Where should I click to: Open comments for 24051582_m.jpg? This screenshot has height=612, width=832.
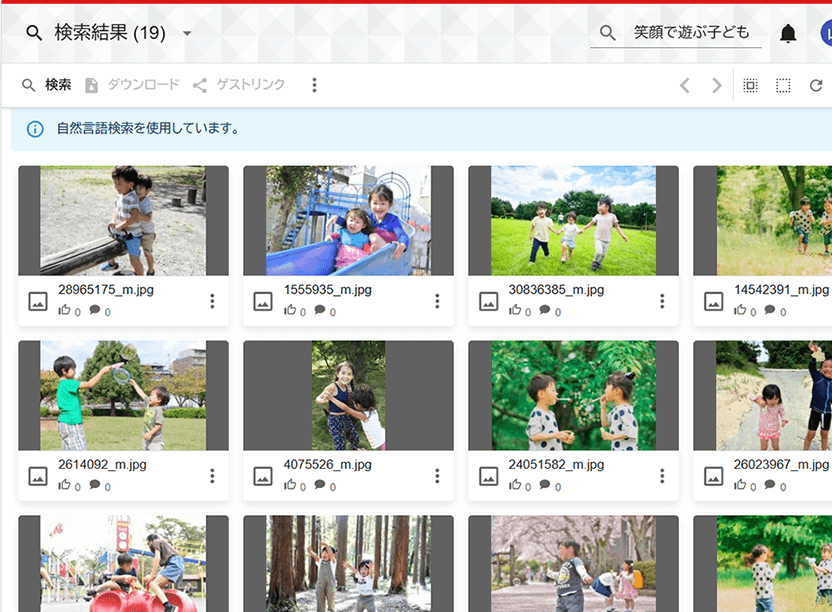(x=545, y=485)
